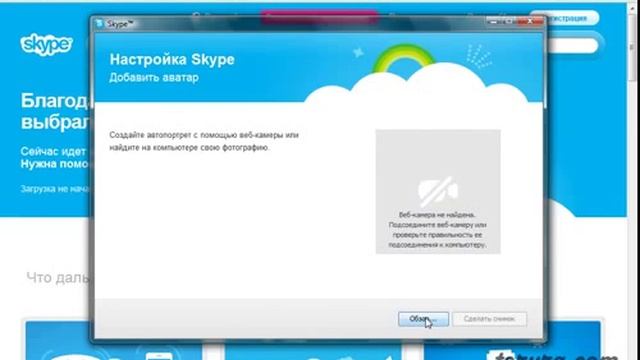Close the Skype setup window

(530, 21)
